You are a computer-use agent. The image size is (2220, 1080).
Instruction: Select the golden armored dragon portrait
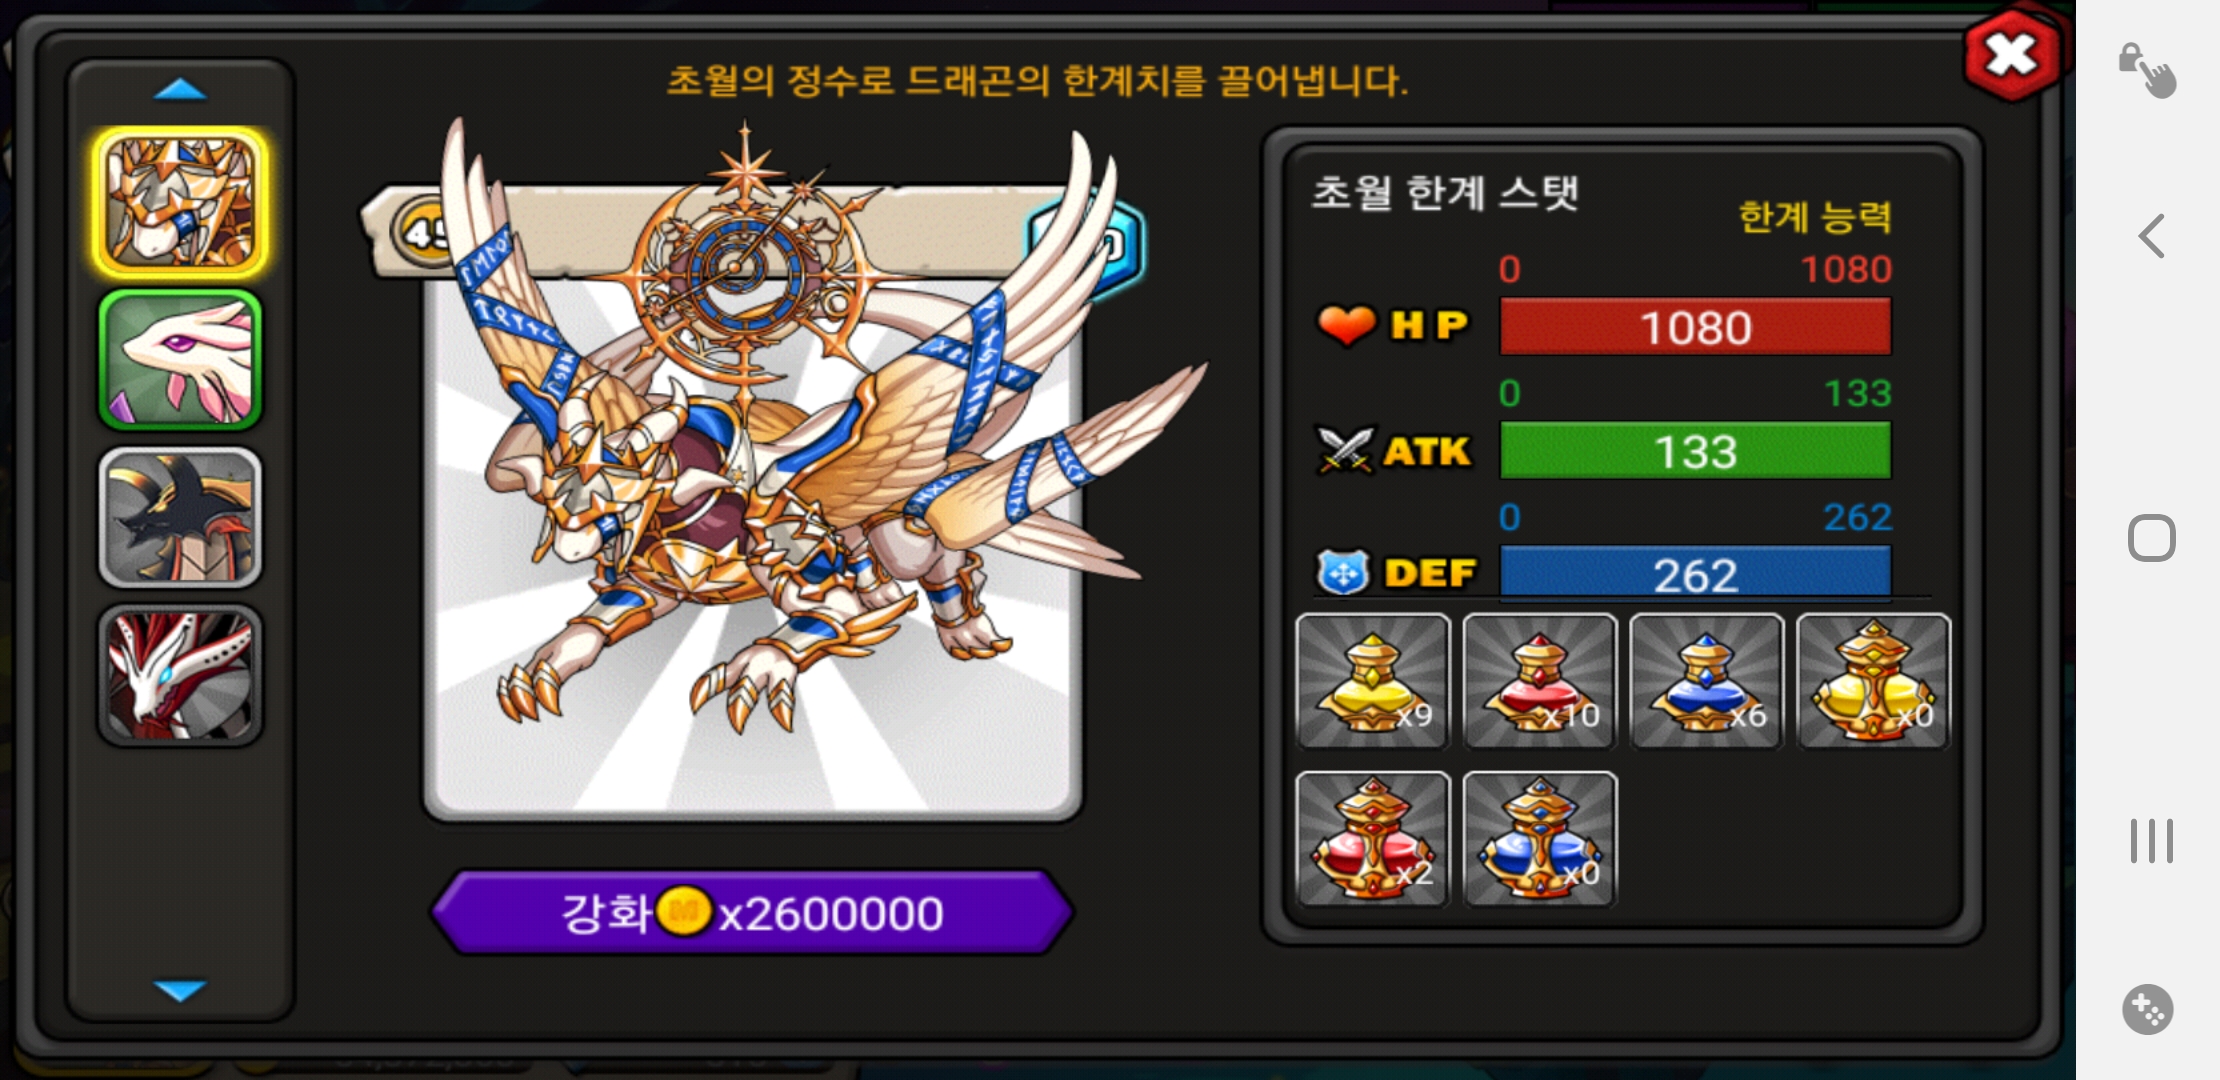(180, 202)
